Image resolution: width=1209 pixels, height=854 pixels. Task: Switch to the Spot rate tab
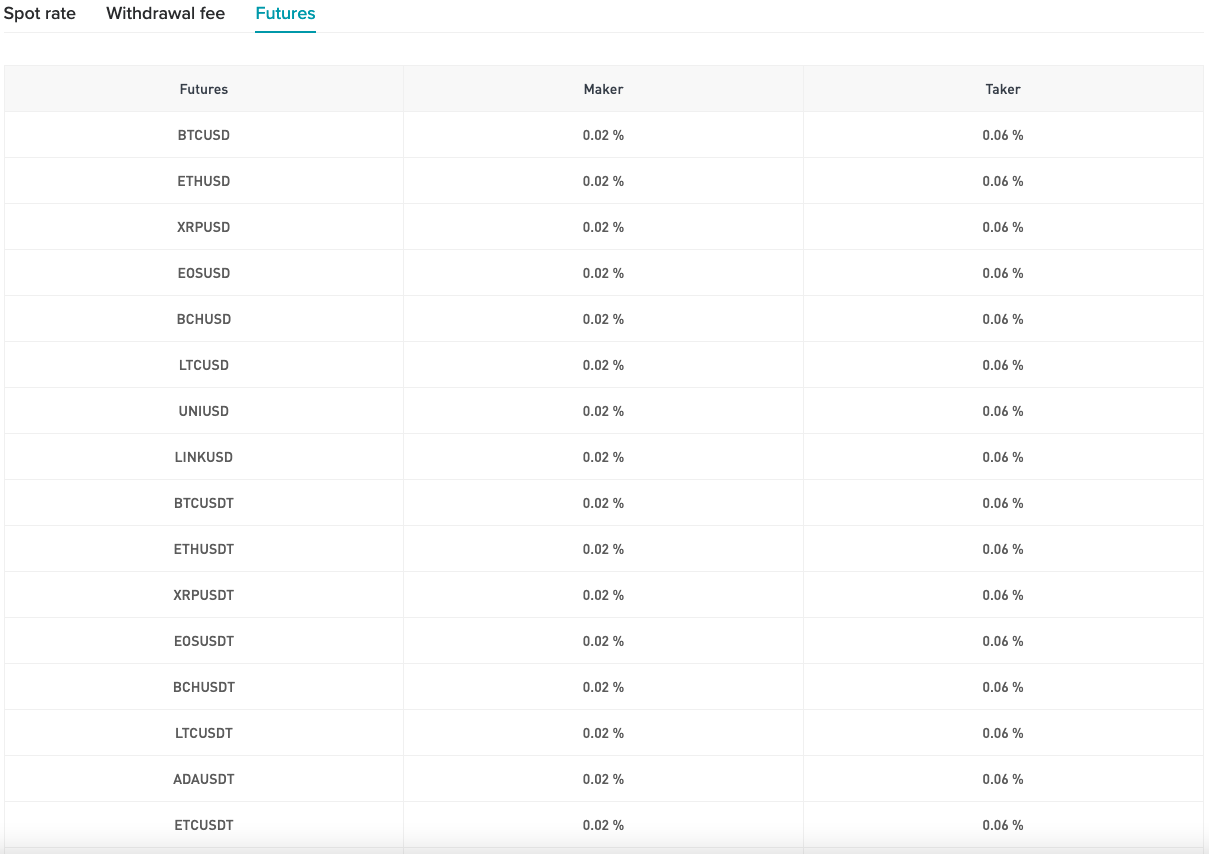click(x=40, y=14)
